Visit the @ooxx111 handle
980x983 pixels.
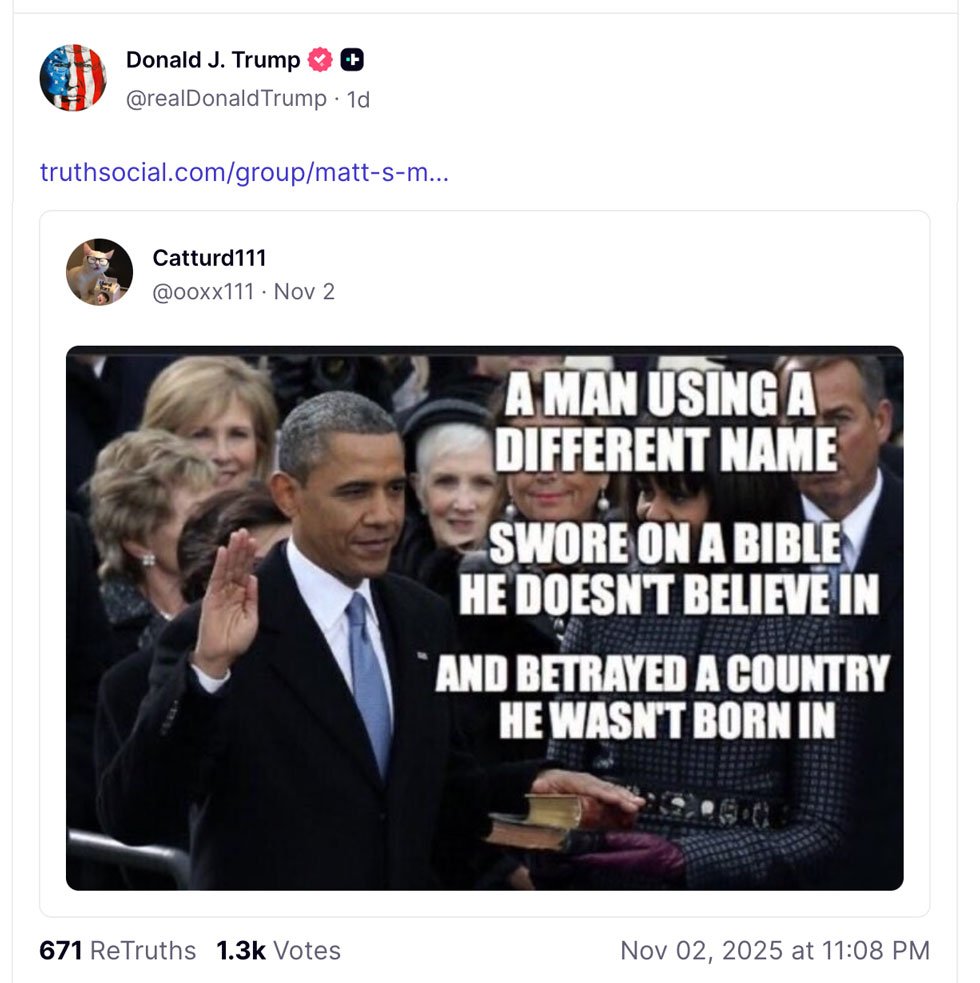point(203,292)
